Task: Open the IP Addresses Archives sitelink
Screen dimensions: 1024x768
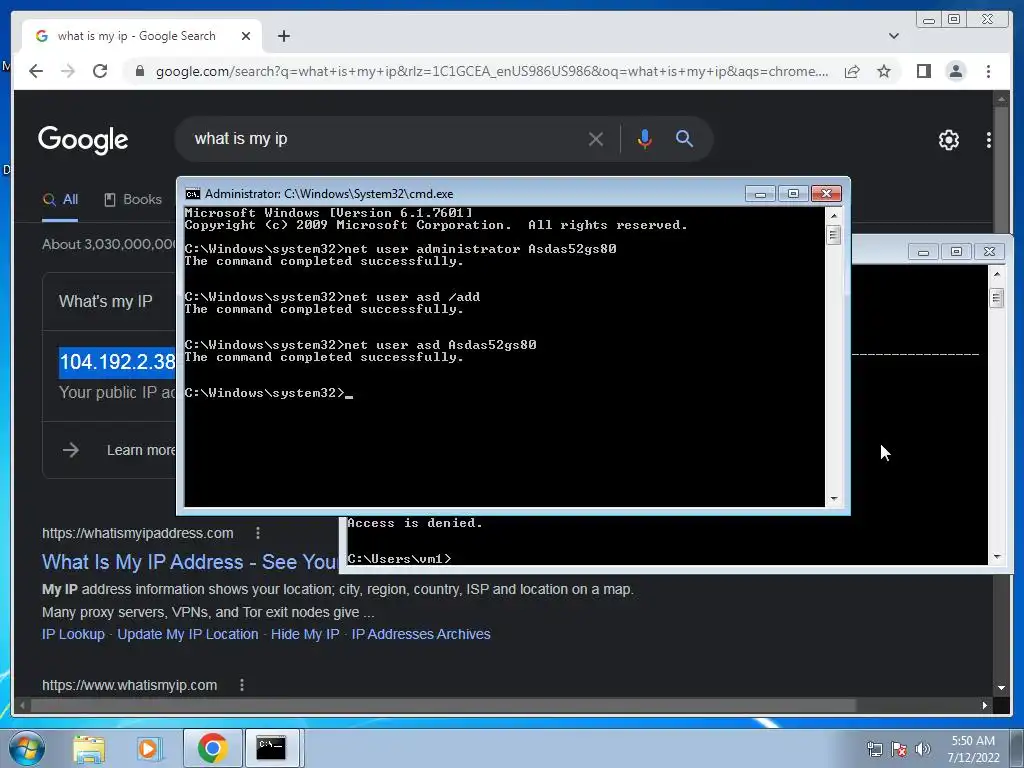Action: (421, 634)
